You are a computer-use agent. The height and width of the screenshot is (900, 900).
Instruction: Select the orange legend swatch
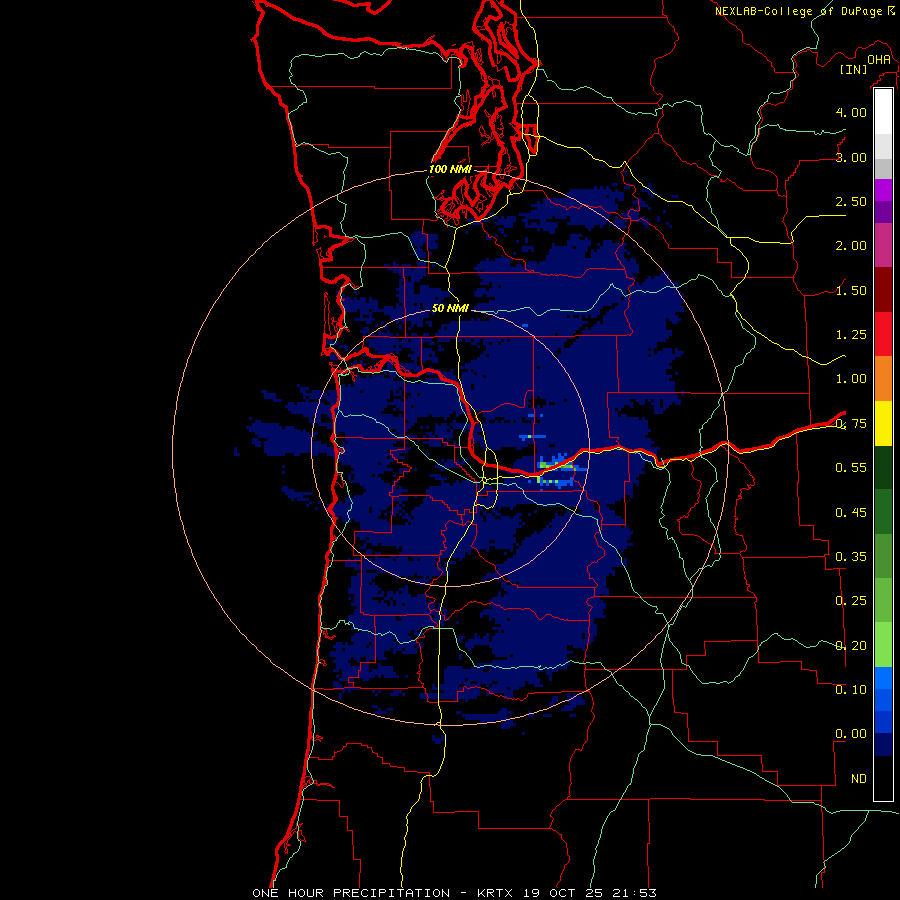[883, 379]
